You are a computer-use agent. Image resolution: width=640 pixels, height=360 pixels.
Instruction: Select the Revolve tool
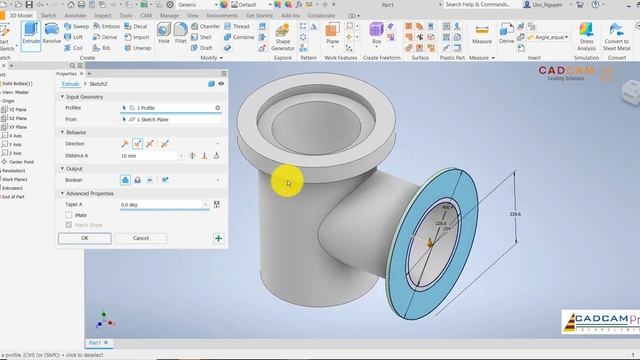tap(51, 34)
